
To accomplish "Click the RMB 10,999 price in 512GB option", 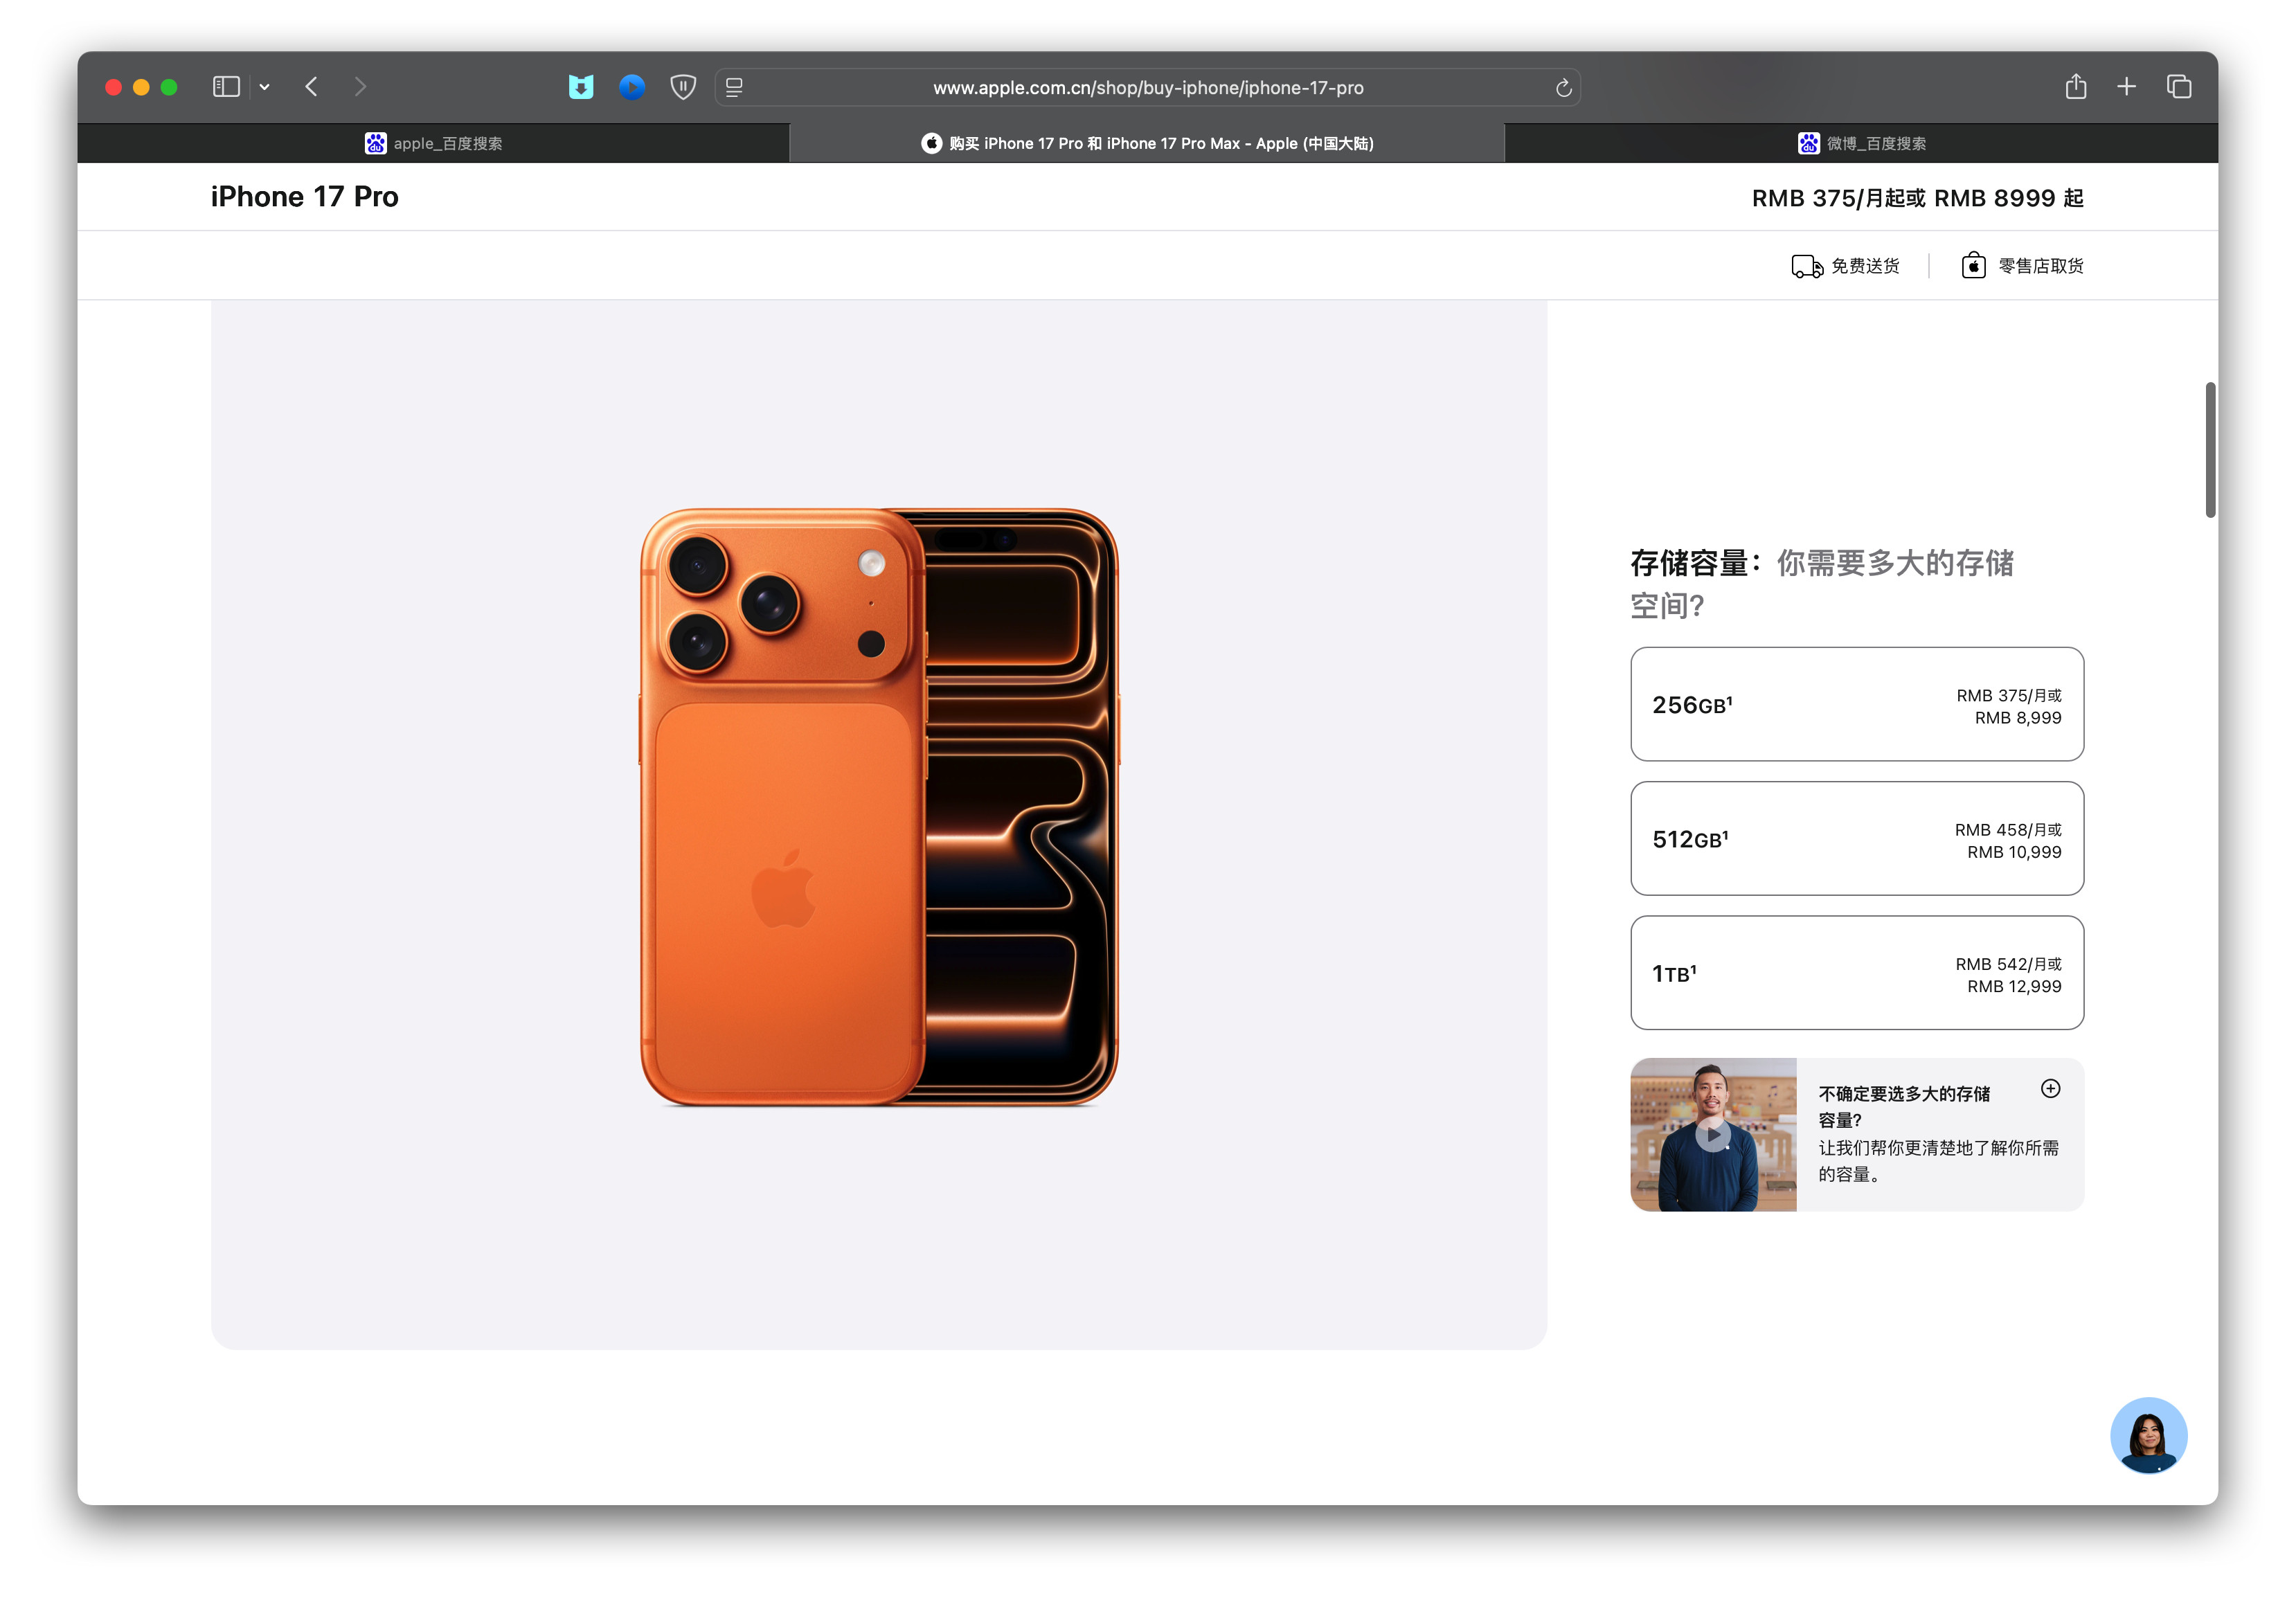I will pyautogui.click(x=2014, y=852).
